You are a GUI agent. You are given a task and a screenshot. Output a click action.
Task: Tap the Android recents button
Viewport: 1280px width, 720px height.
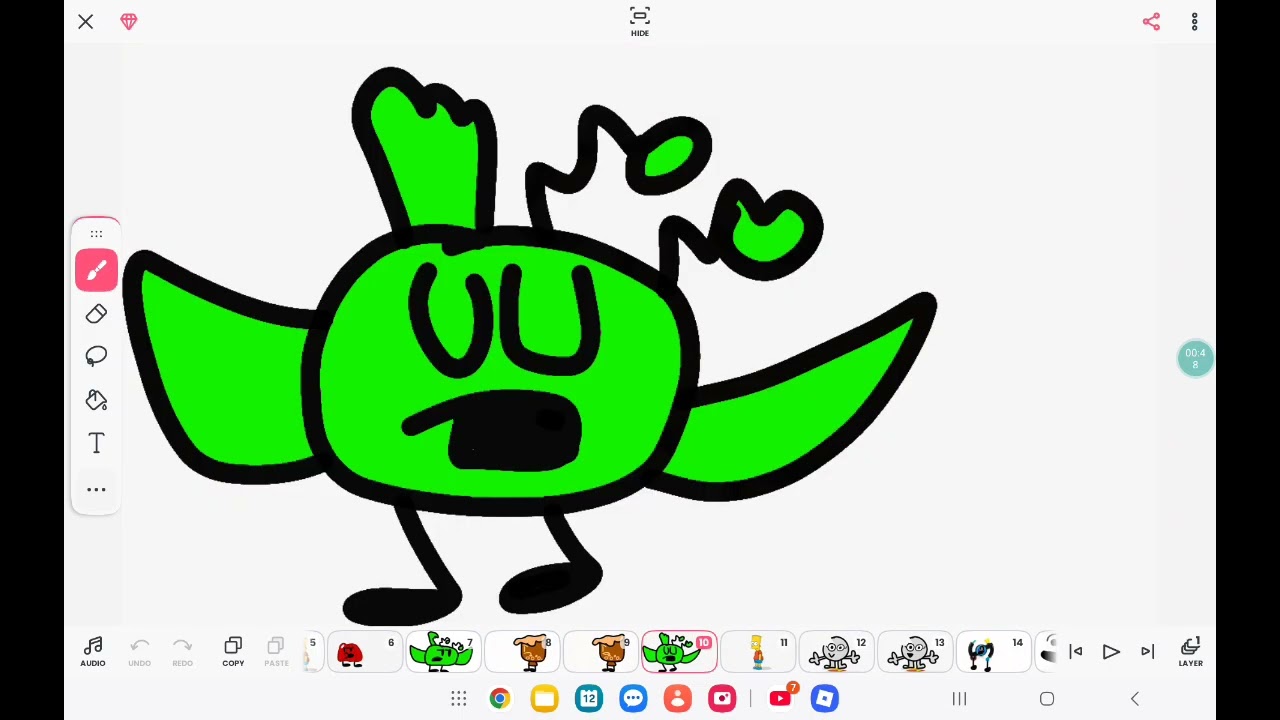pos(959,698)
